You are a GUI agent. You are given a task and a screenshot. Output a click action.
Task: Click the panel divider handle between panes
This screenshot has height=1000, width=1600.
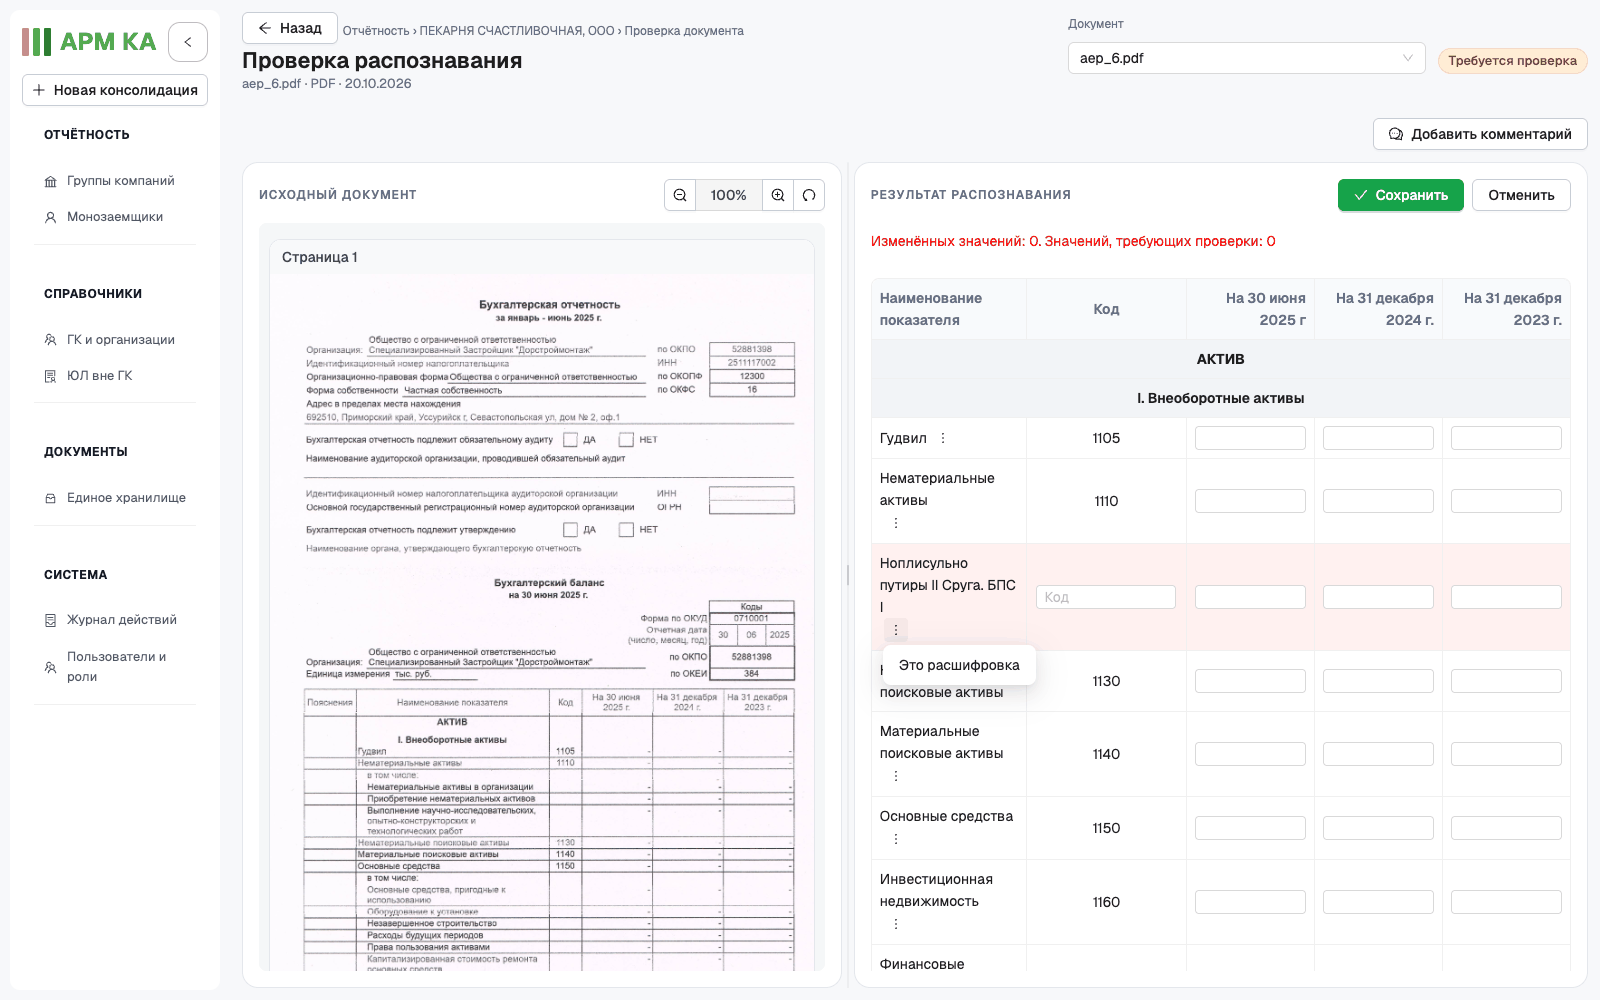pyautogui.click(x=848, y=575)
